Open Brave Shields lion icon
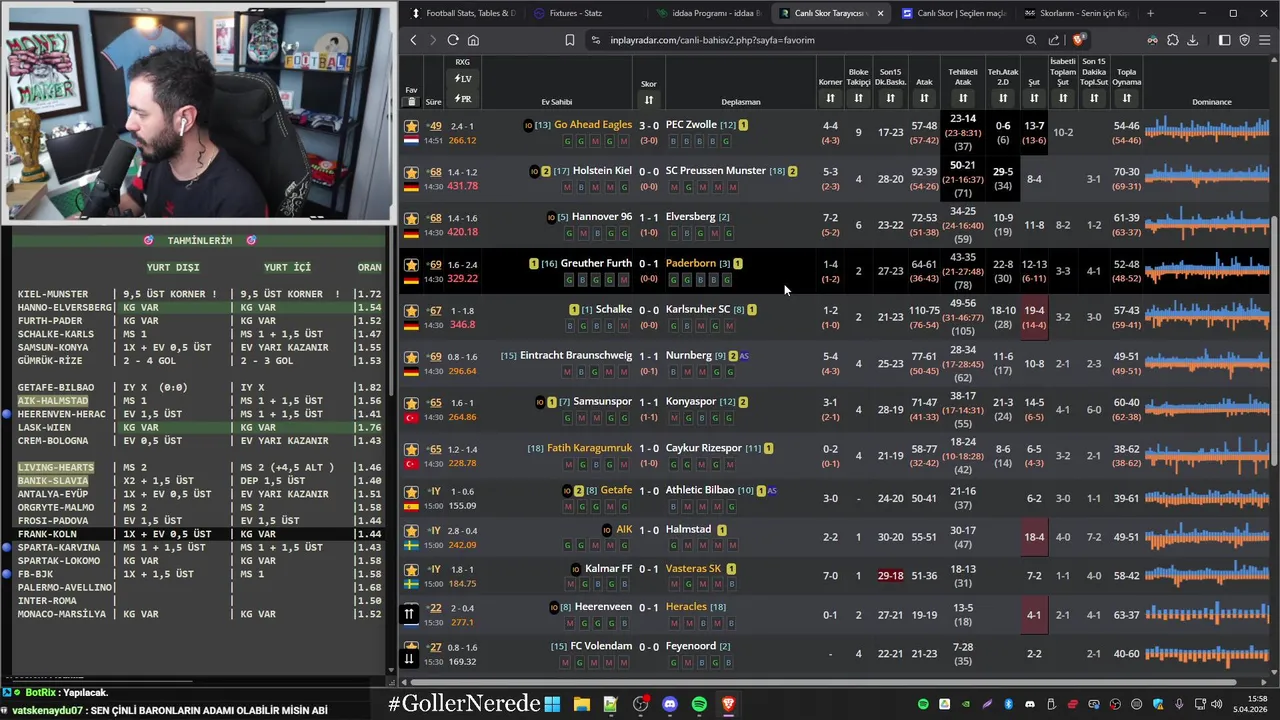Image resolution: width=1280 pixels, height=720 pixels. 1078,40
